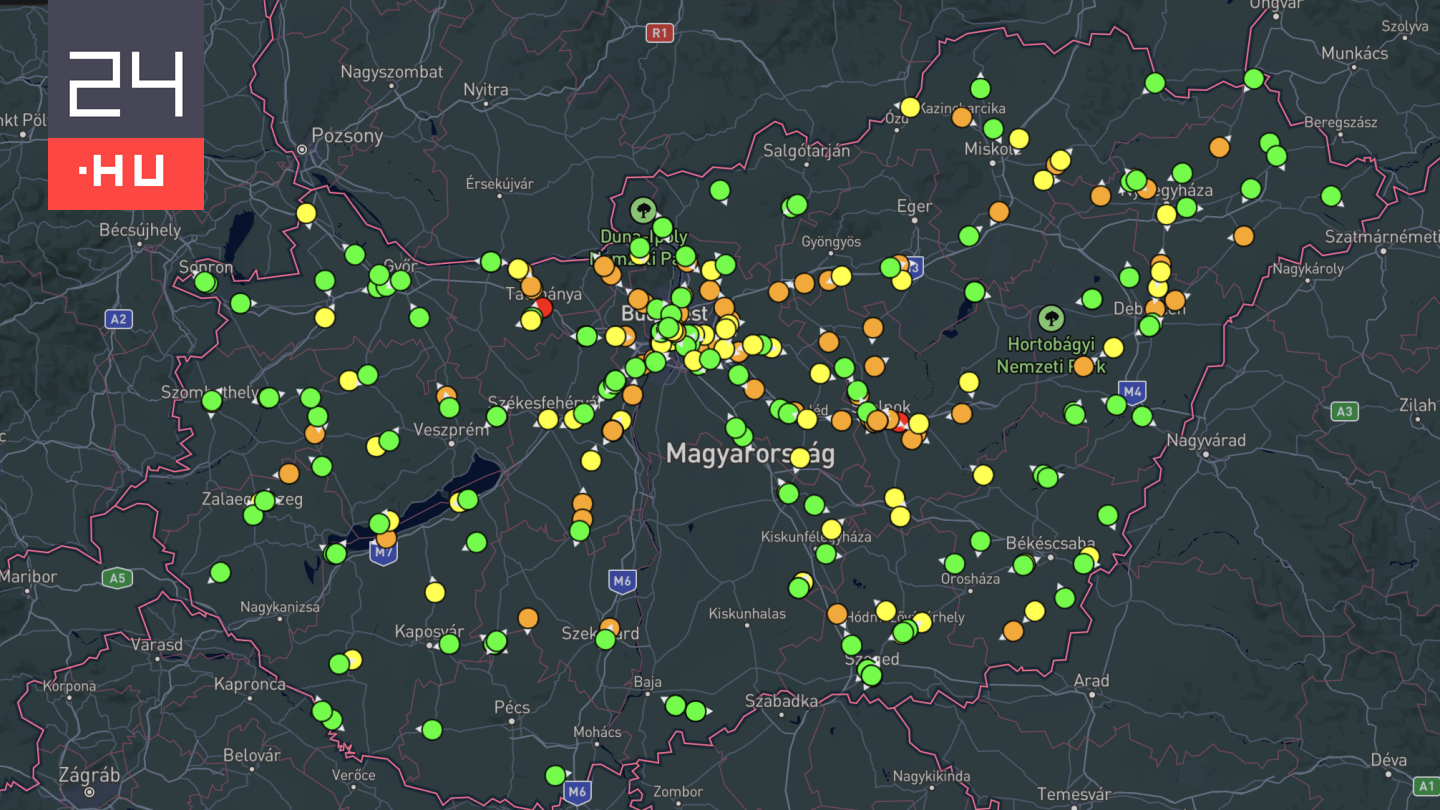Click the A2 highway shield
Image resolution: width=1440 pixels, height=810 pixels.
pyautogui.click(x=118, y=319)
